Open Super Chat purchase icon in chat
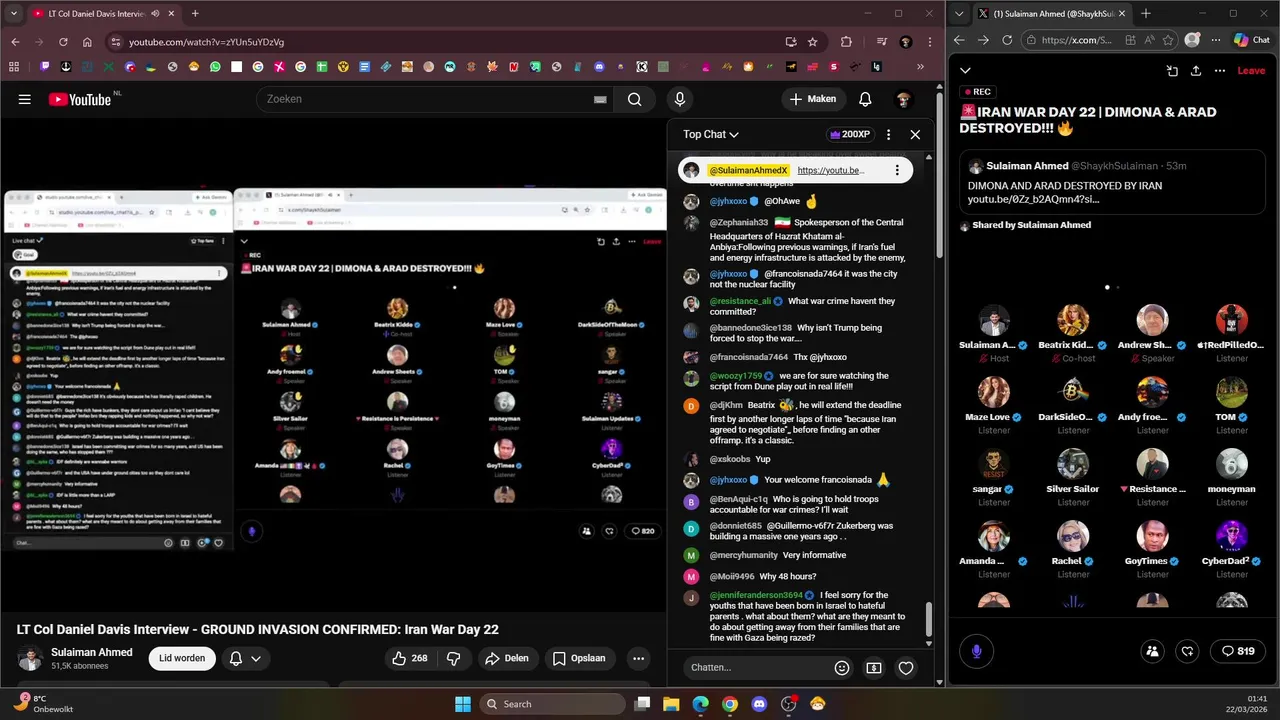1280x720 pixels. 874,667
